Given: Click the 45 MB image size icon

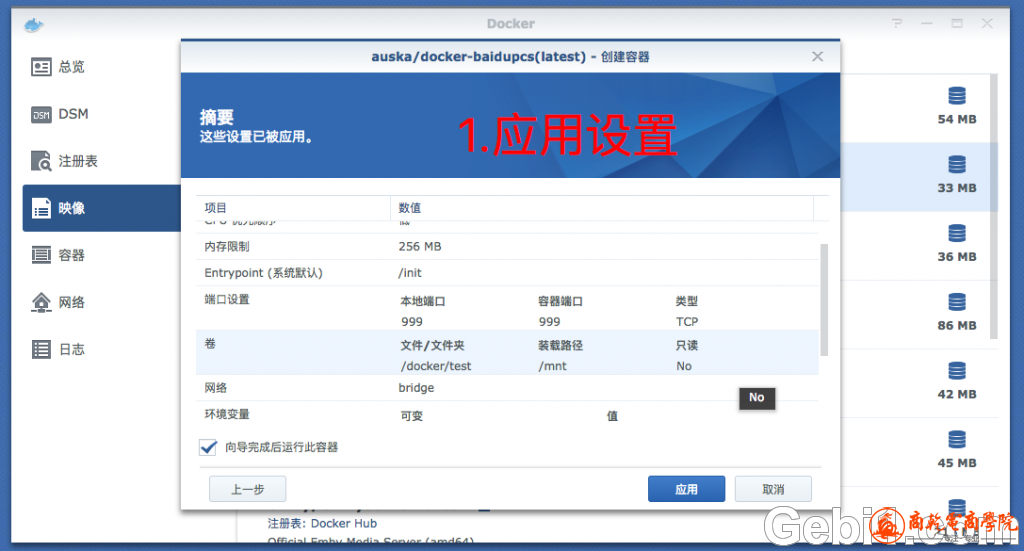Looking at the screenshot, I should [957, 439].
